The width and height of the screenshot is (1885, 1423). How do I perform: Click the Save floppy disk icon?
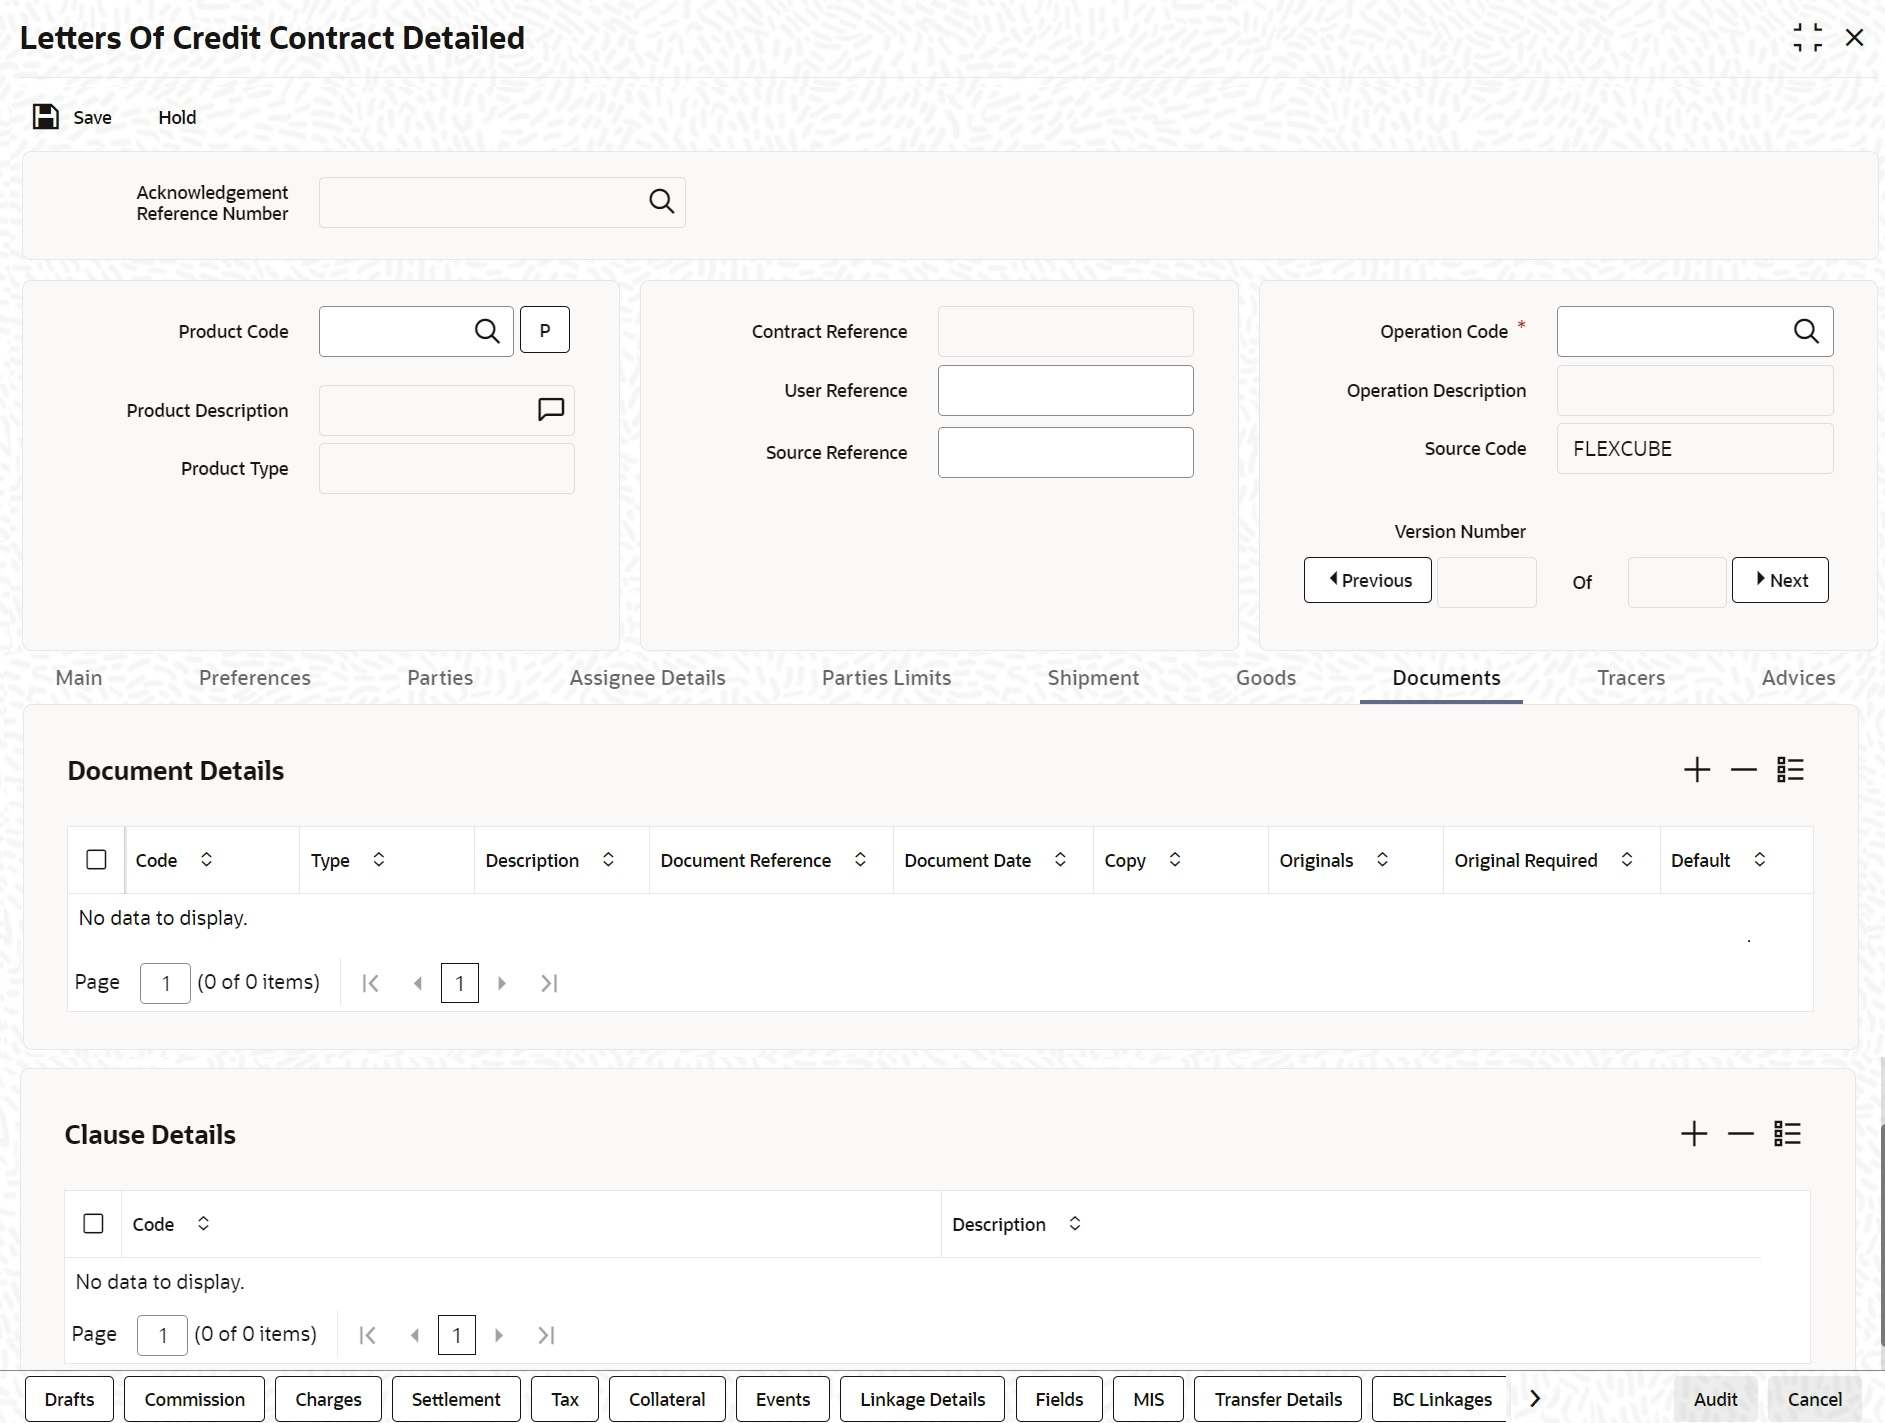click(46, 117)
